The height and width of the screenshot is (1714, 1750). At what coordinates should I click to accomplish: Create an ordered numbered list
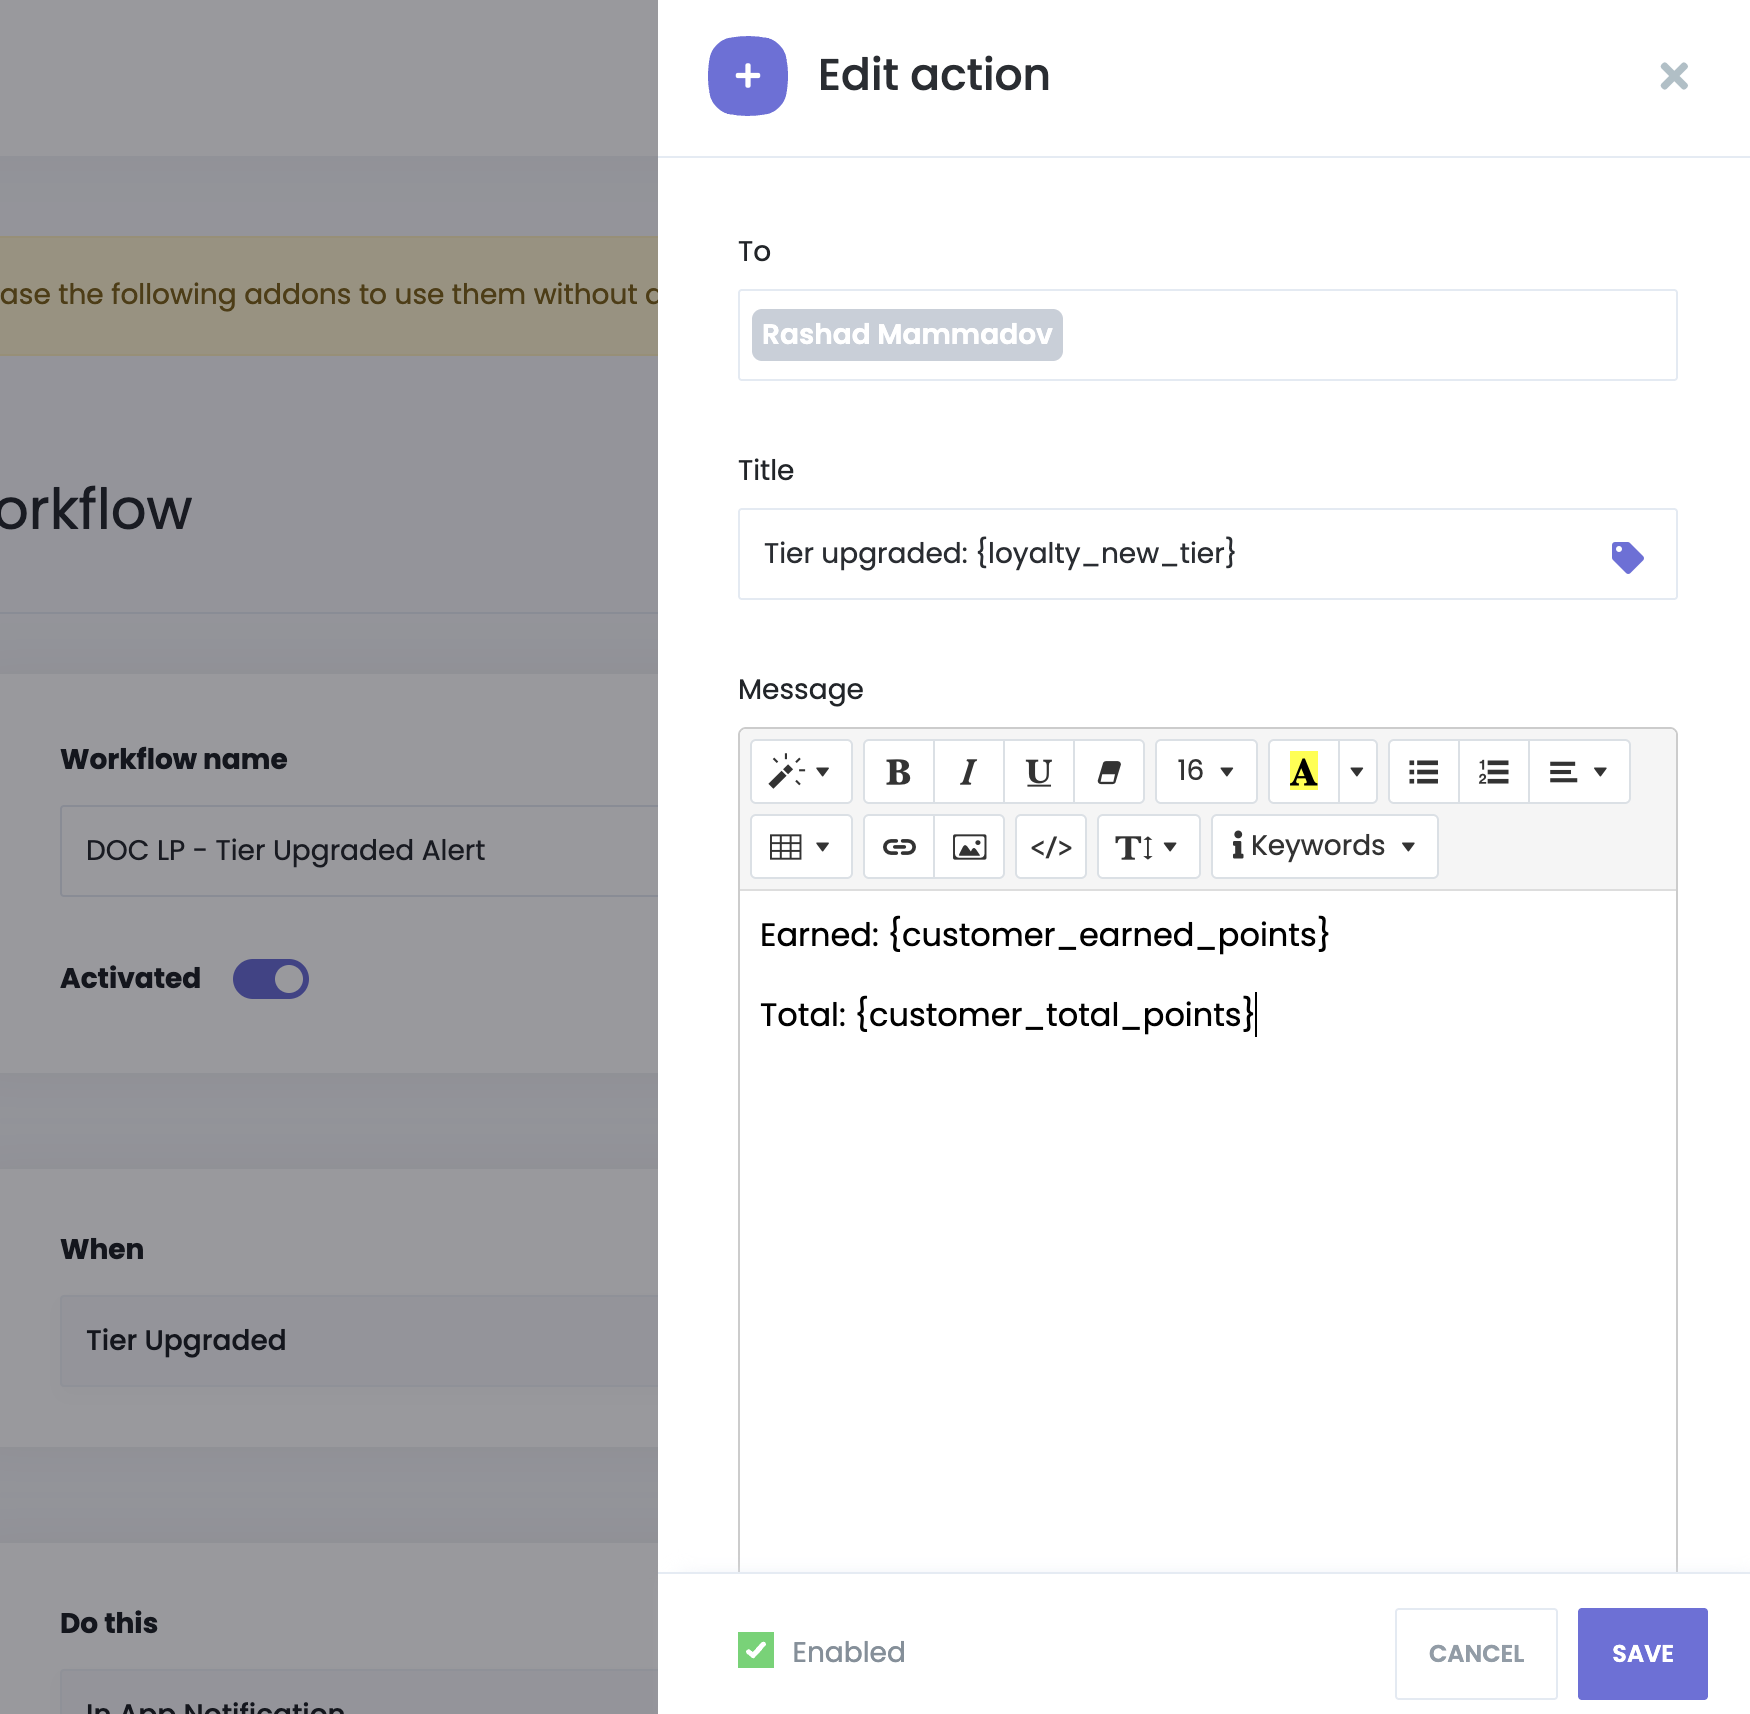click(x=1493, y=772)
